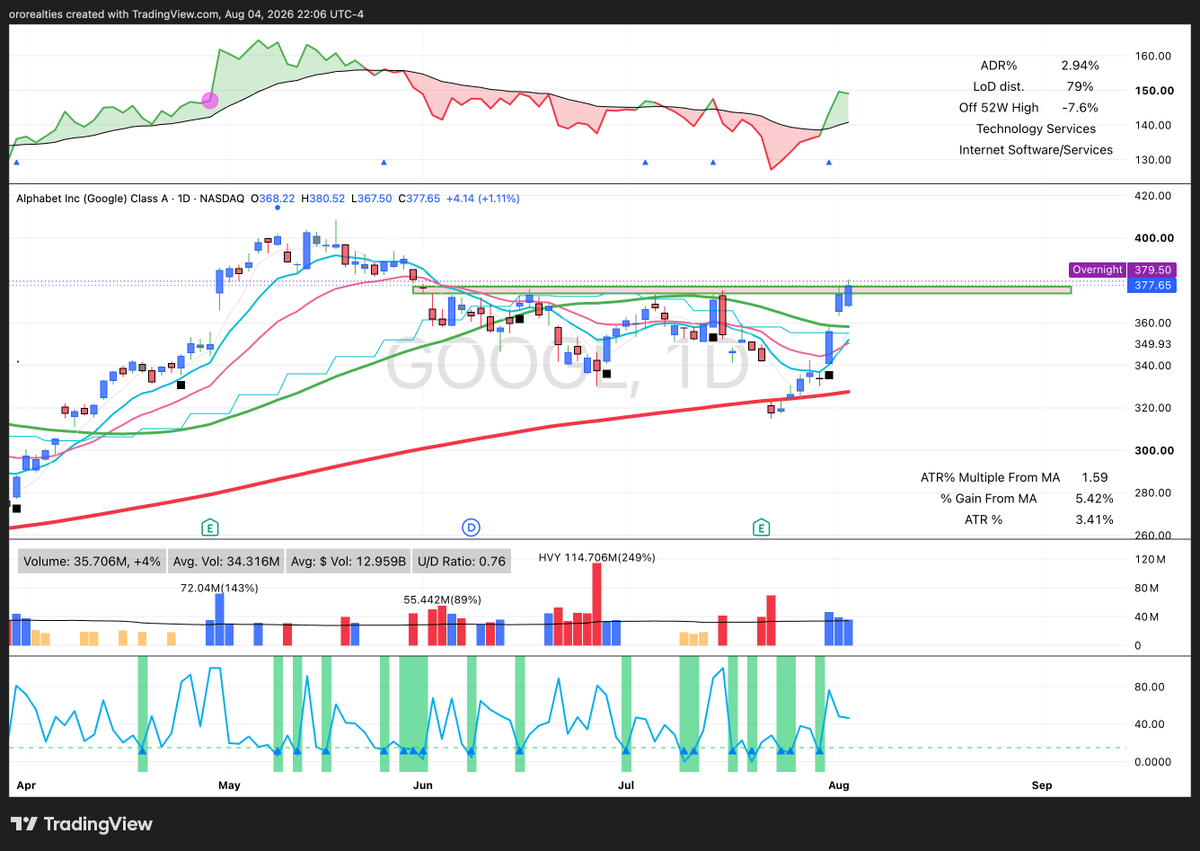This screenshot has height=851, width=1200.
Task: Click the 0.0000 oscillator axis label
Action: pyautogui.click(x=1151, y=761)
